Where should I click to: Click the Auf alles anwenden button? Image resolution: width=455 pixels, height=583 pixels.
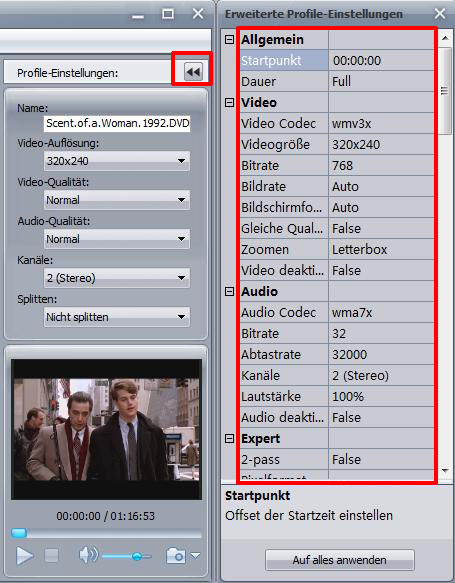[x=340, y=560]
